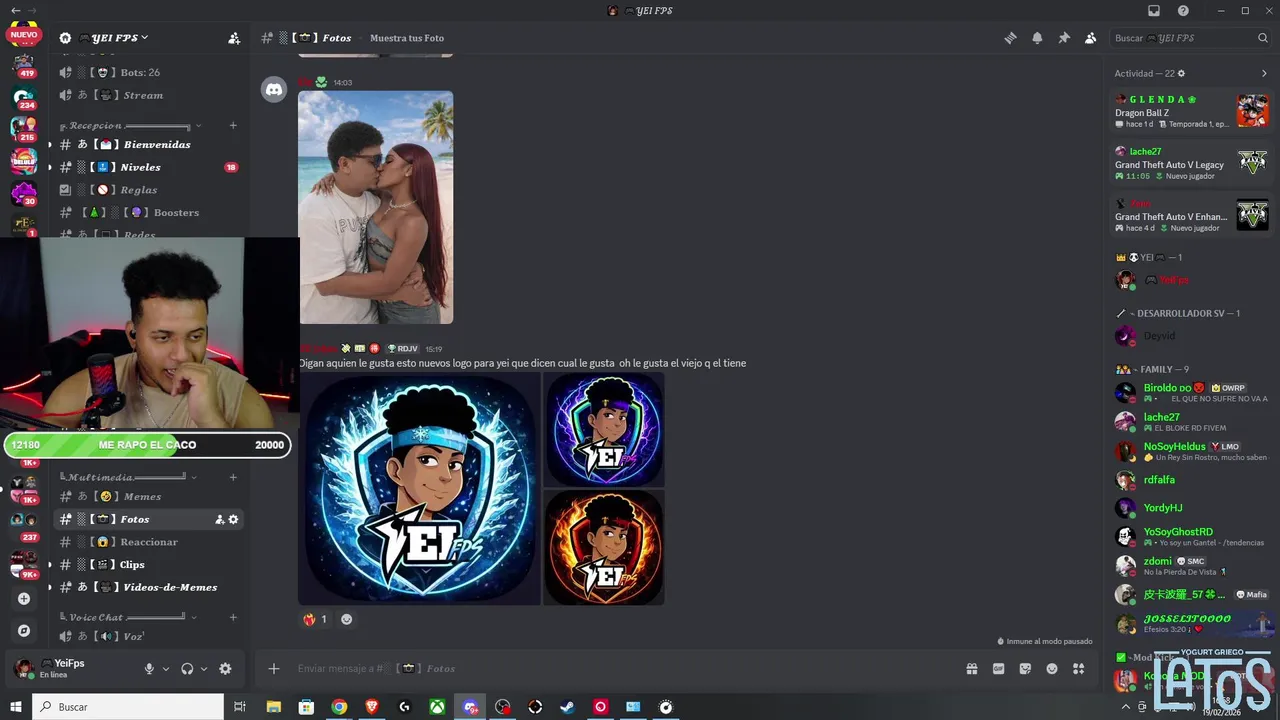Open user settings gear icon

tap(225, 669)
